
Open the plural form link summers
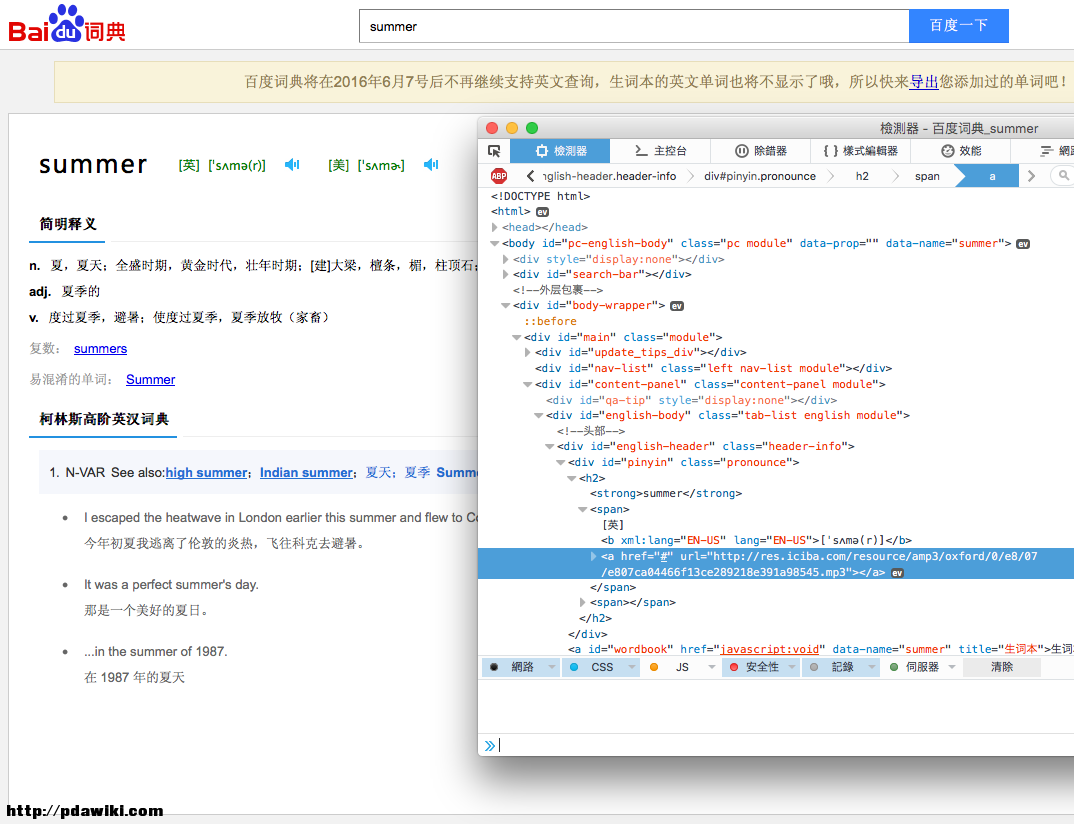click(101, 349)
